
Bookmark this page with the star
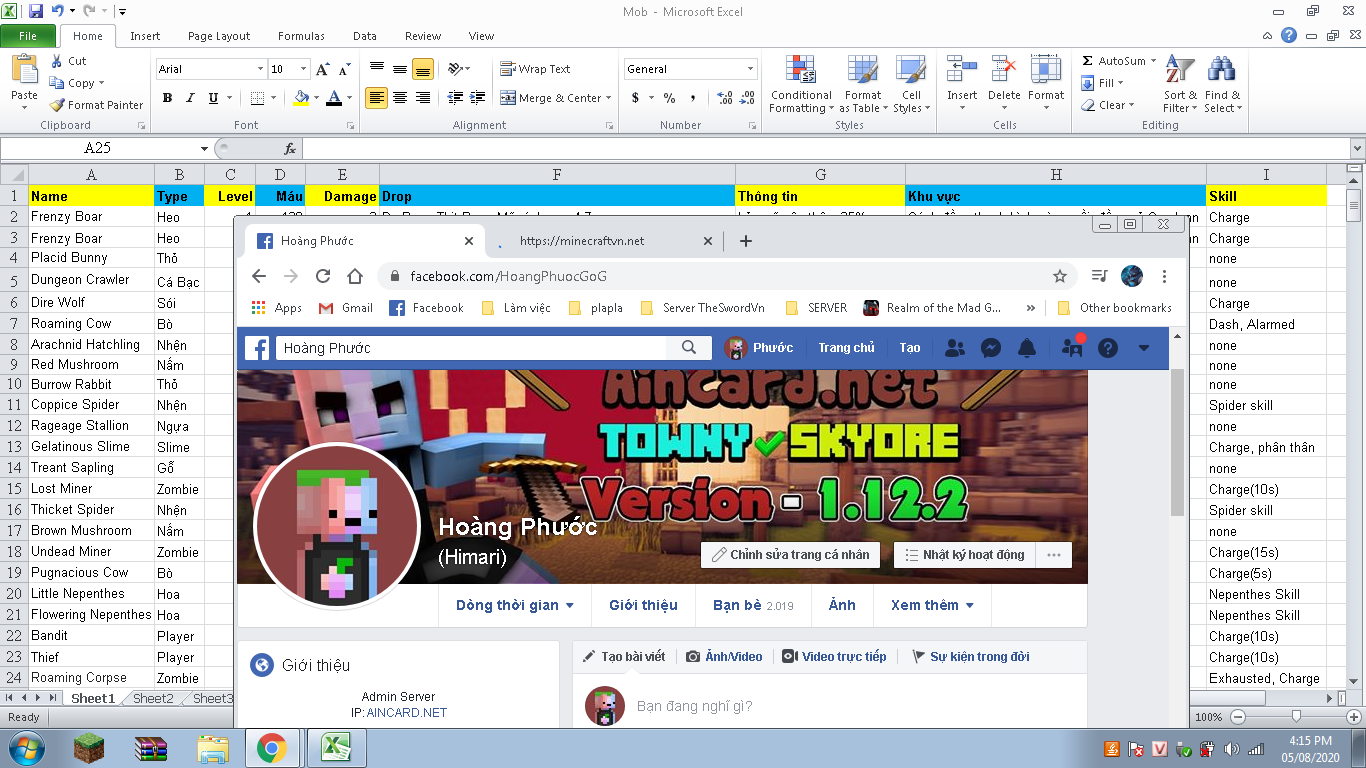pos(1060,276)
